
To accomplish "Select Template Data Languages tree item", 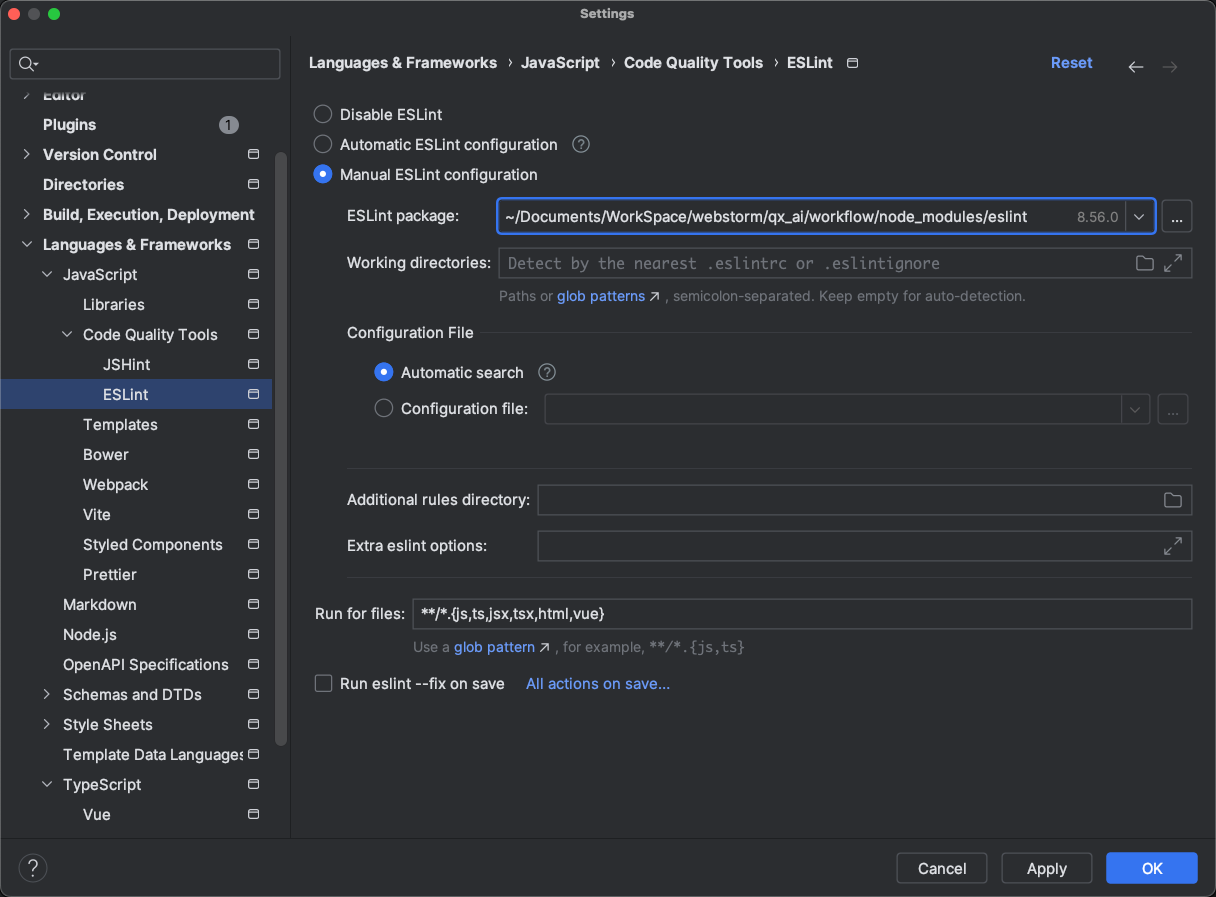I will click(153, 754).
